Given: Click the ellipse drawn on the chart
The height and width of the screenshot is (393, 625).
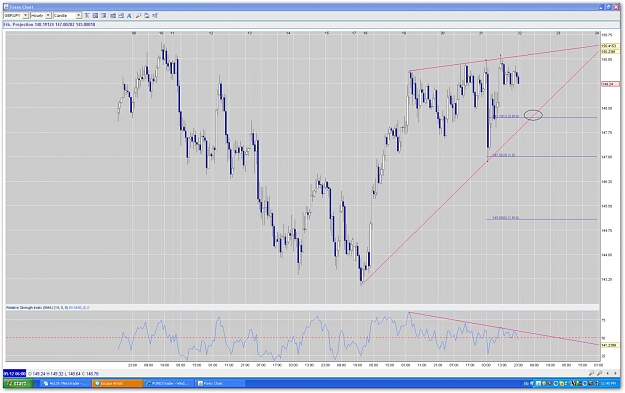Looking at the screenshot, I should pos(533,115).
